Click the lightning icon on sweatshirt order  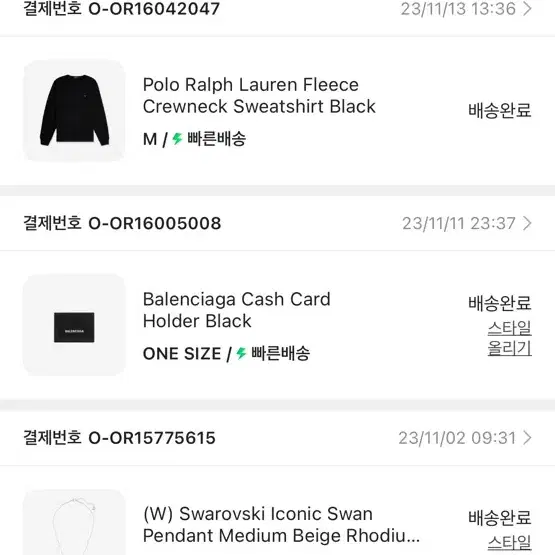point(177,139)
